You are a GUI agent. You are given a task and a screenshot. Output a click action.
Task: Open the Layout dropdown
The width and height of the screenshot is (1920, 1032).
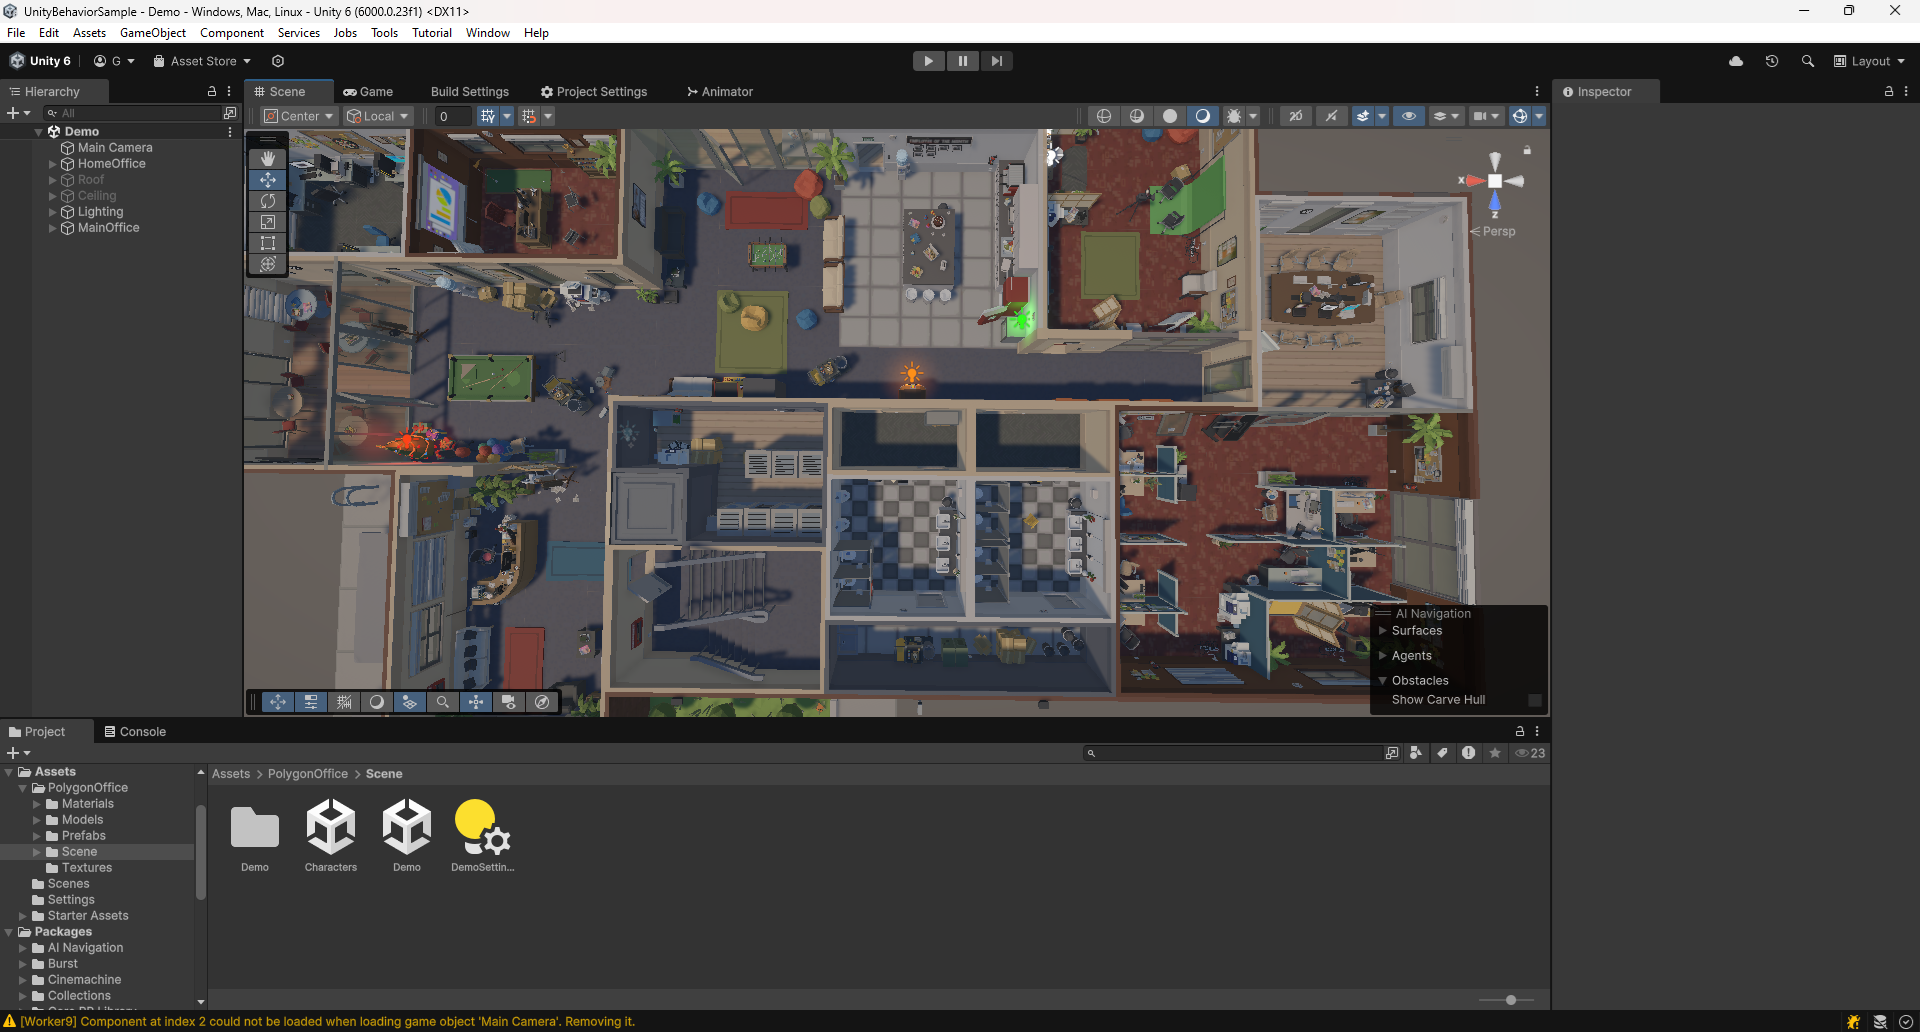pos(1869,61)
